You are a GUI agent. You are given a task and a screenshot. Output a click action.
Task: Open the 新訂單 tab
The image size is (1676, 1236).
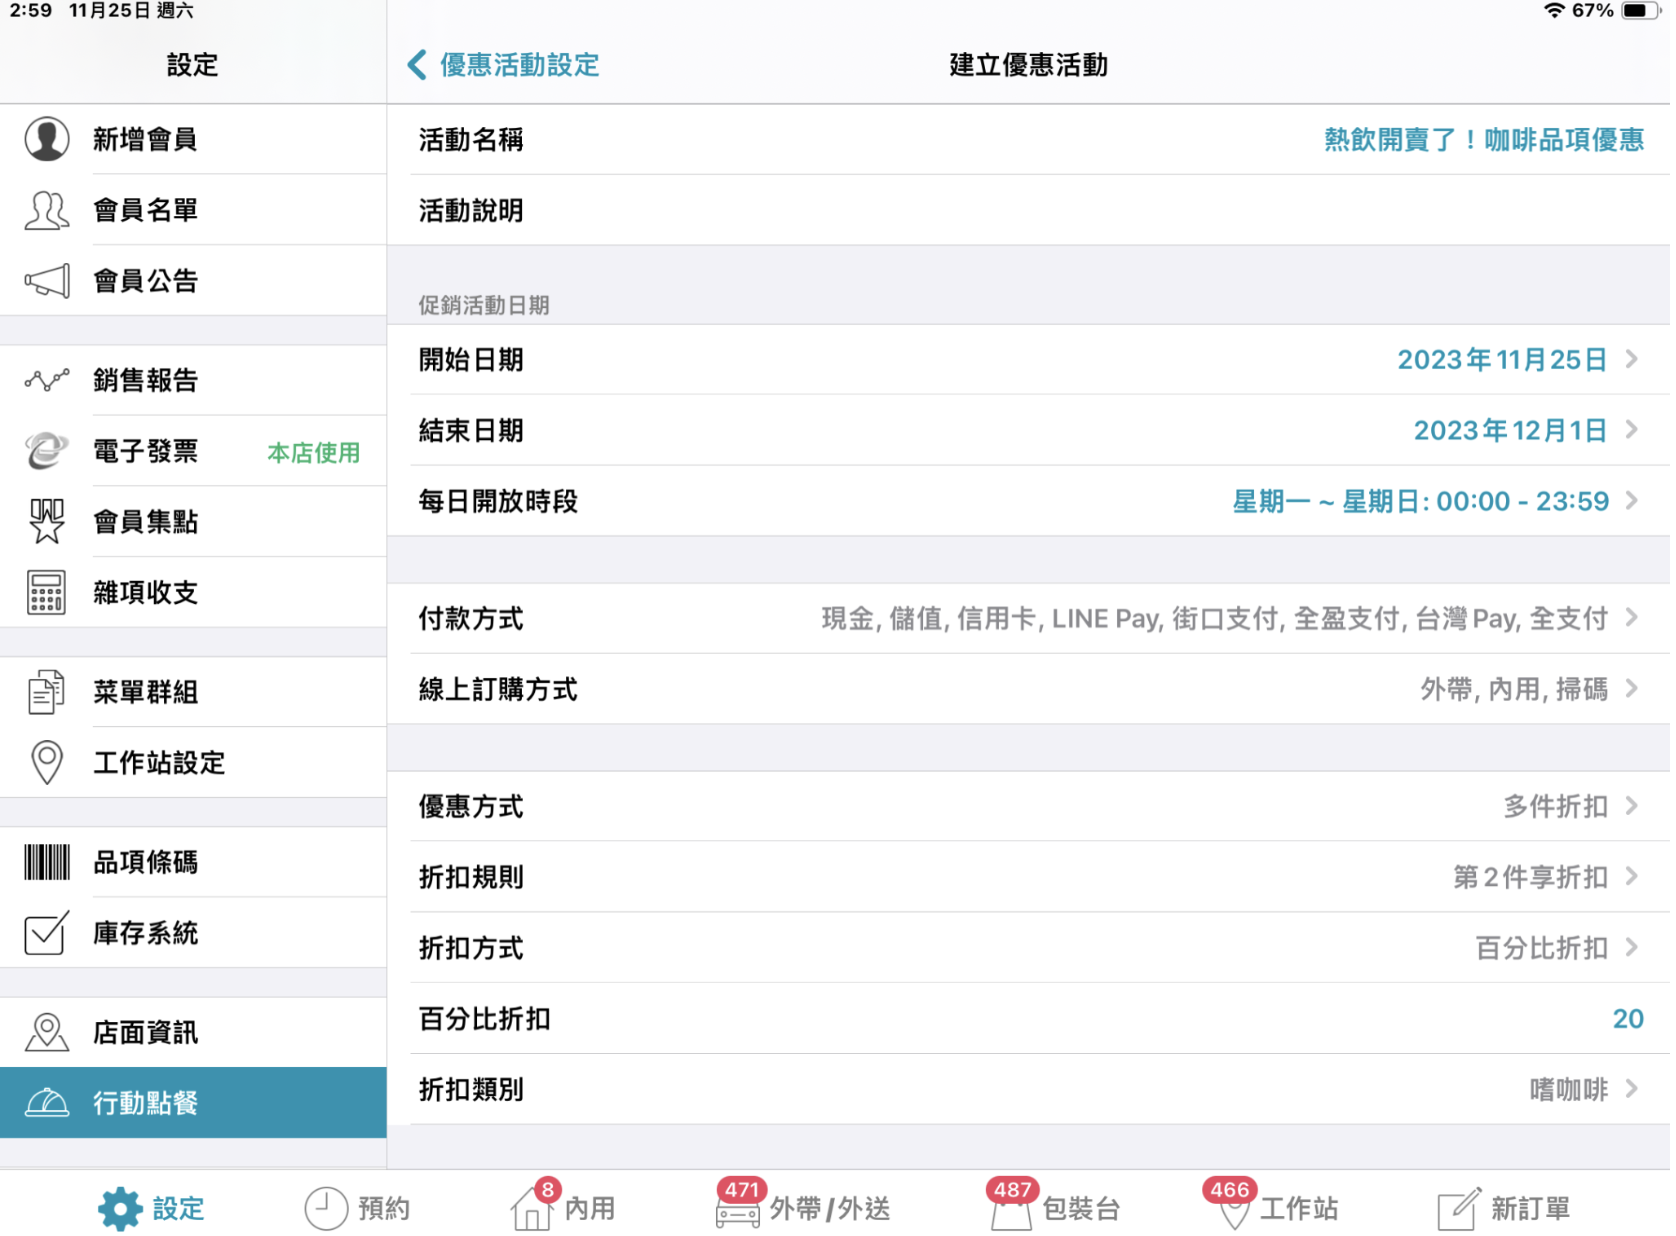coord(1504,1208)
